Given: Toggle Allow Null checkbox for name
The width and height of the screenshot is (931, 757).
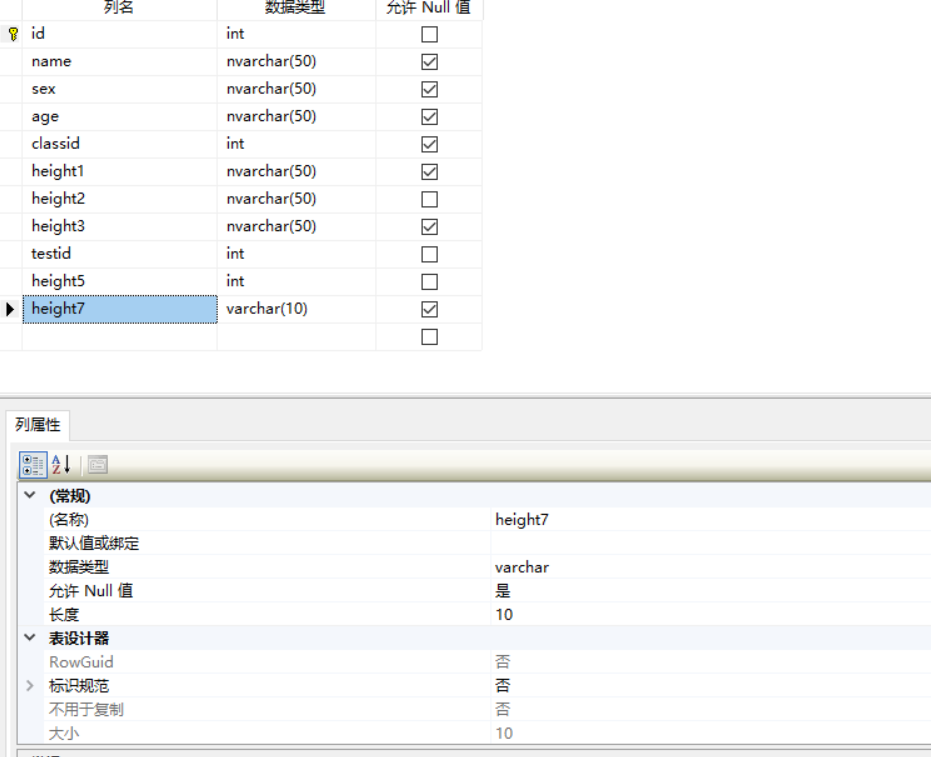Looking at the screenshot, I should click(x=429, y=62).
